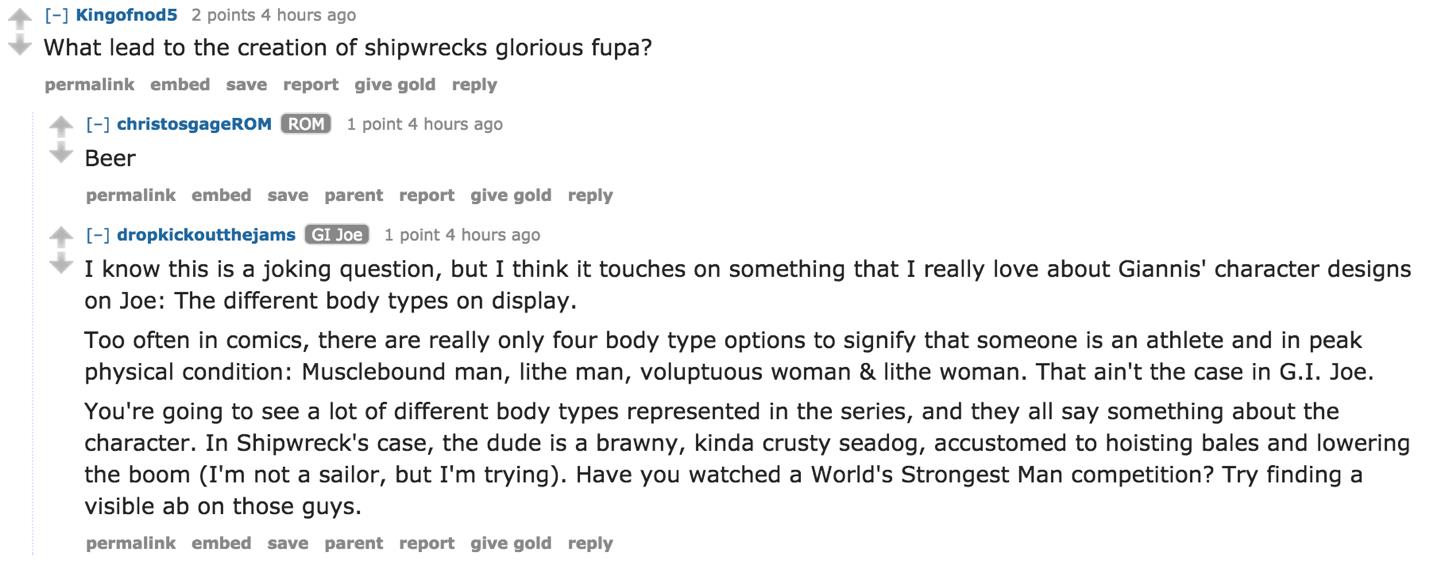Upvote dropkickoutthejams' comment
Image resolution: width=1430 pixels, height=568 pixels.
coord(61,237)
